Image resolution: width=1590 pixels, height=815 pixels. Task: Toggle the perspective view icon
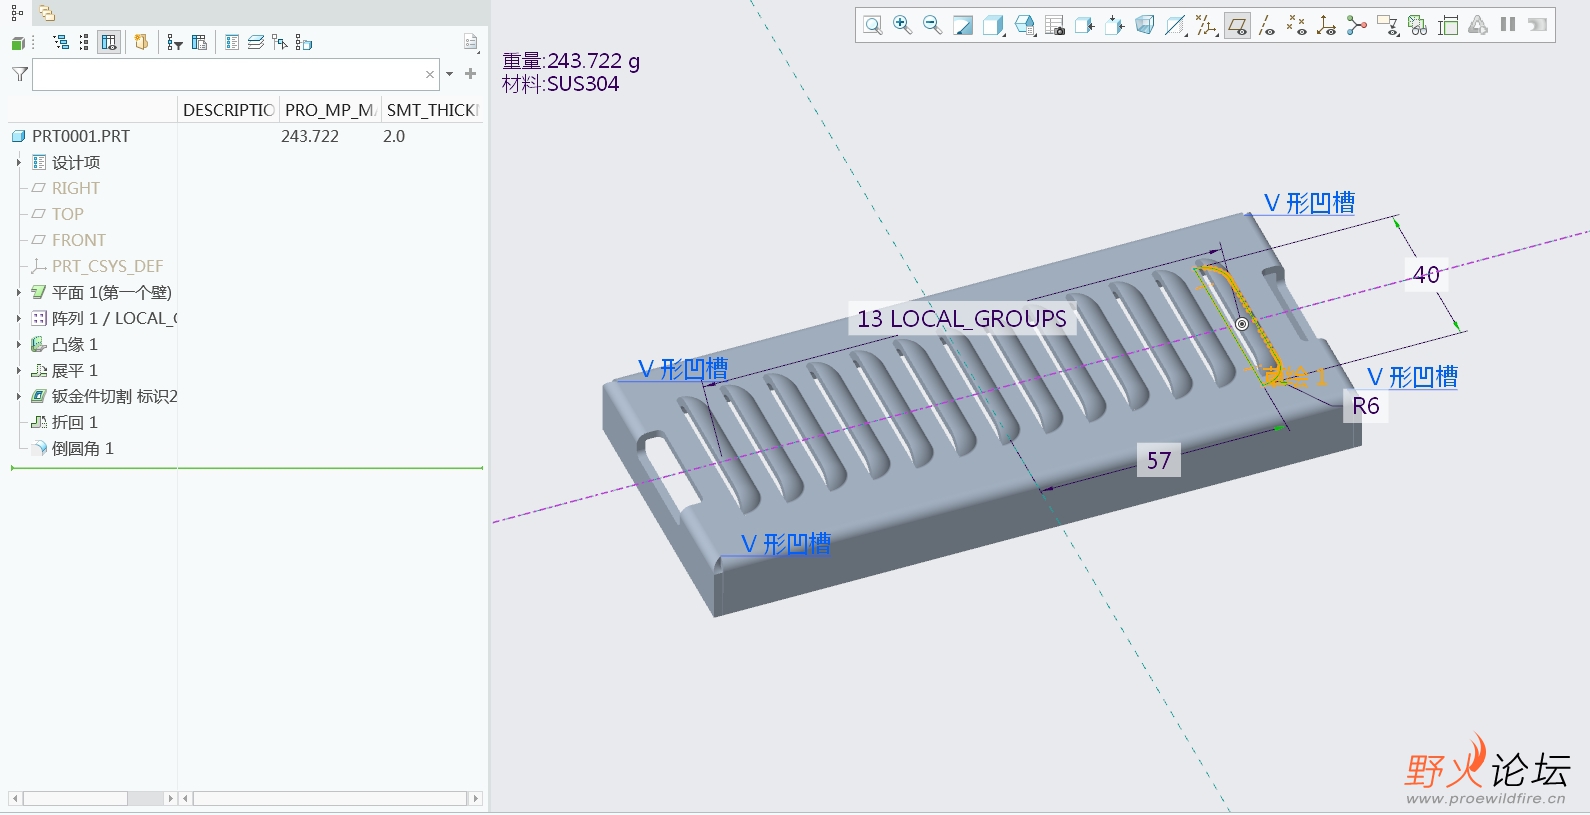[x=1145, y=26]
